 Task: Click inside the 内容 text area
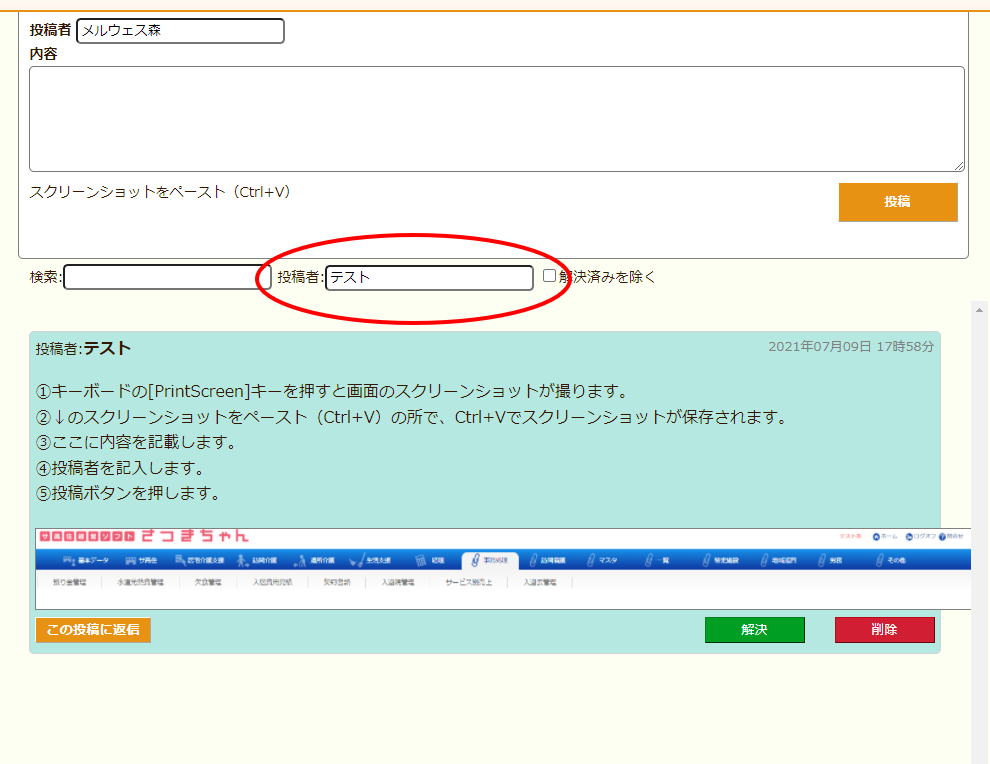click(496, 119)
